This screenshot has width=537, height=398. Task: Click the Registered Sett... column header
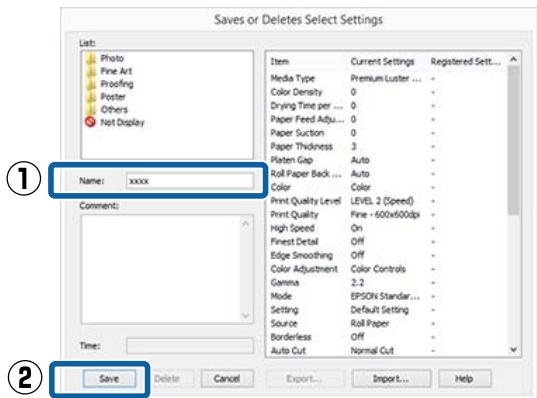coord(466,62)
